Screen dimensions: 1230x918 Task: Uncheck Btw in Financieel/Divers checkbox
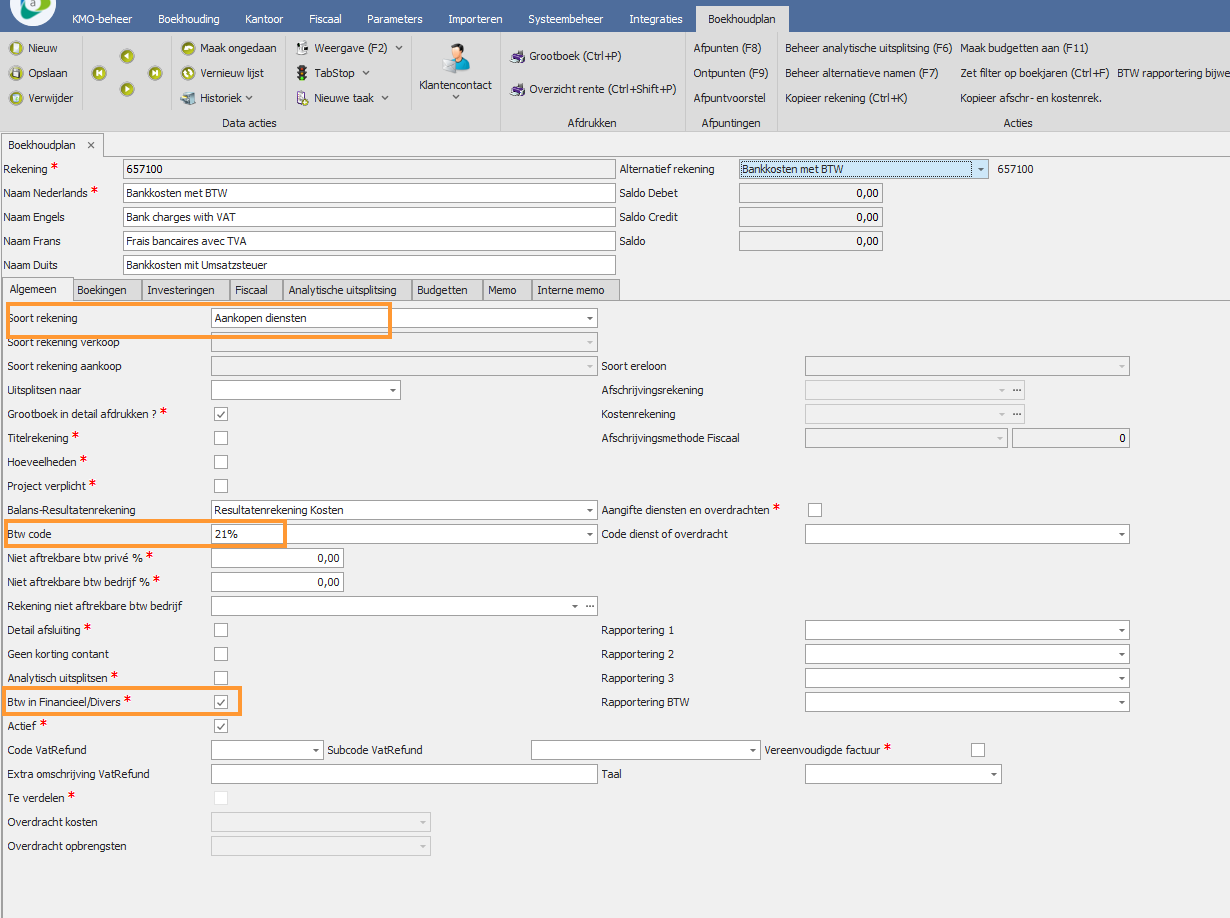[221, 702]
